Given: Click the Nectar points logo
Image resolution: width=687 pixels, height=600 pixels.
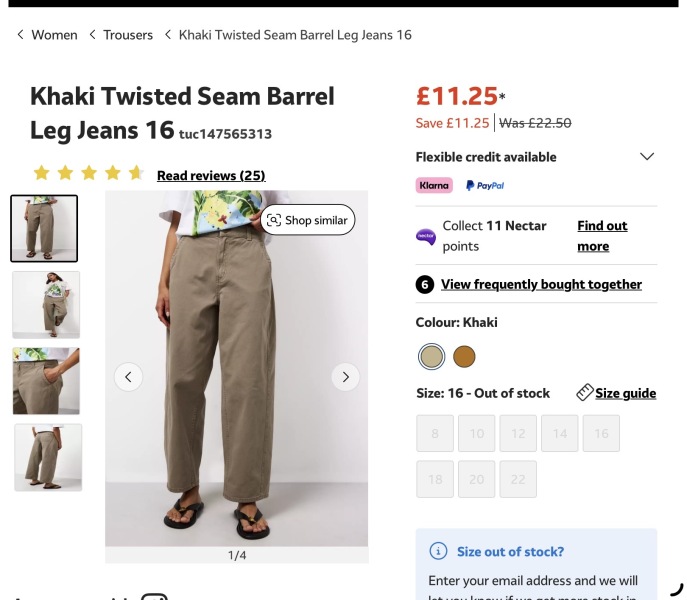Looking at the screenshot, I should [x=425, y=237].
